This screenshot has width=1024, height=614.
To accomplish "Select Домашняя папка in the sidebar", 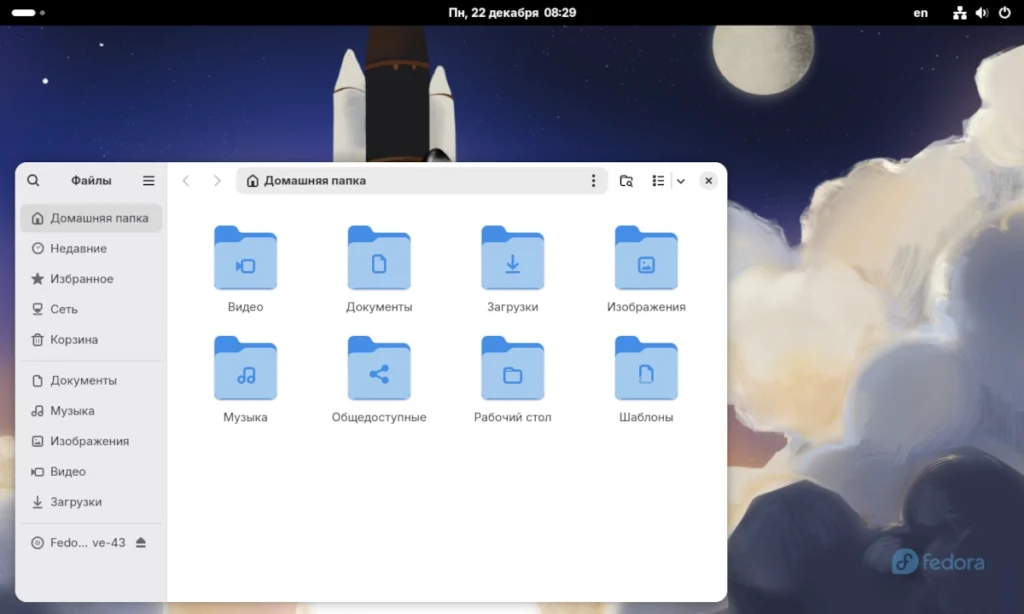I will [x=91, y=218].
